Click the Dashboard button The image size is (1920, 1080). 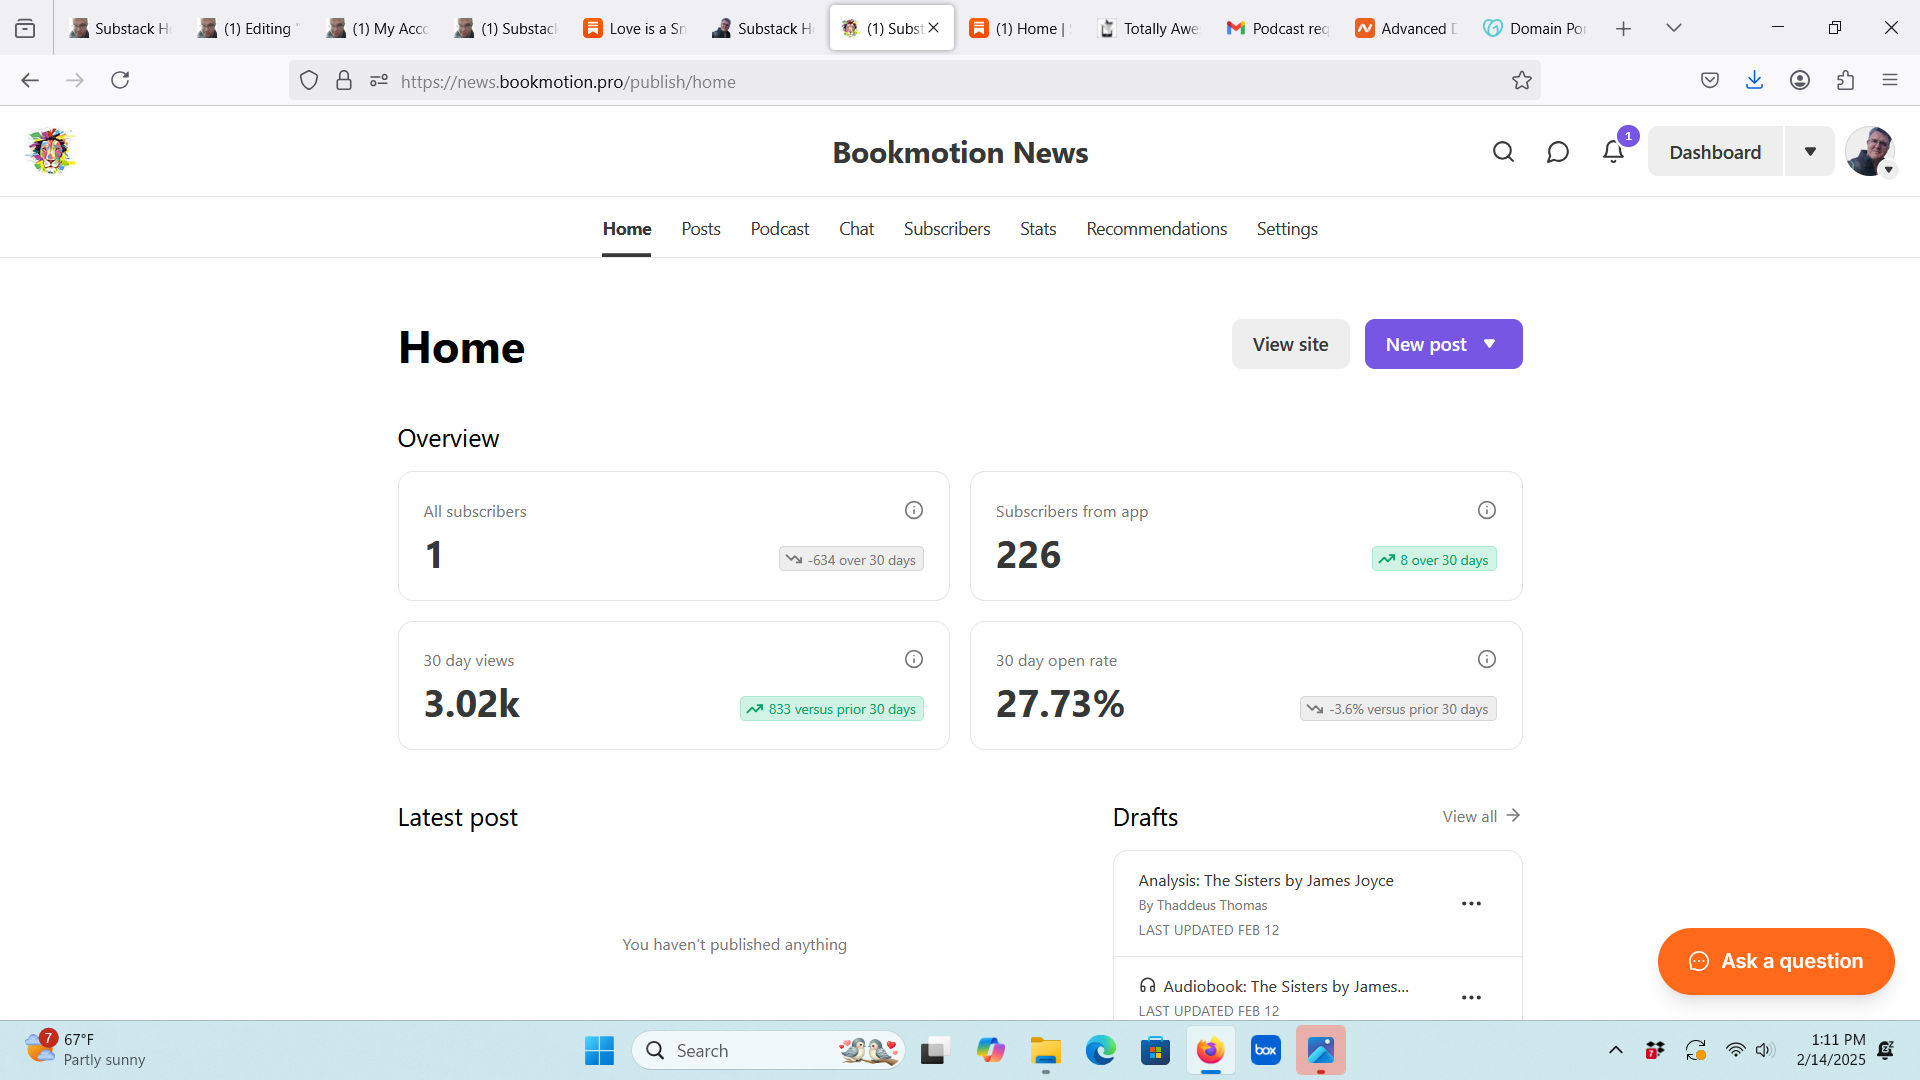coord(1715,152)
